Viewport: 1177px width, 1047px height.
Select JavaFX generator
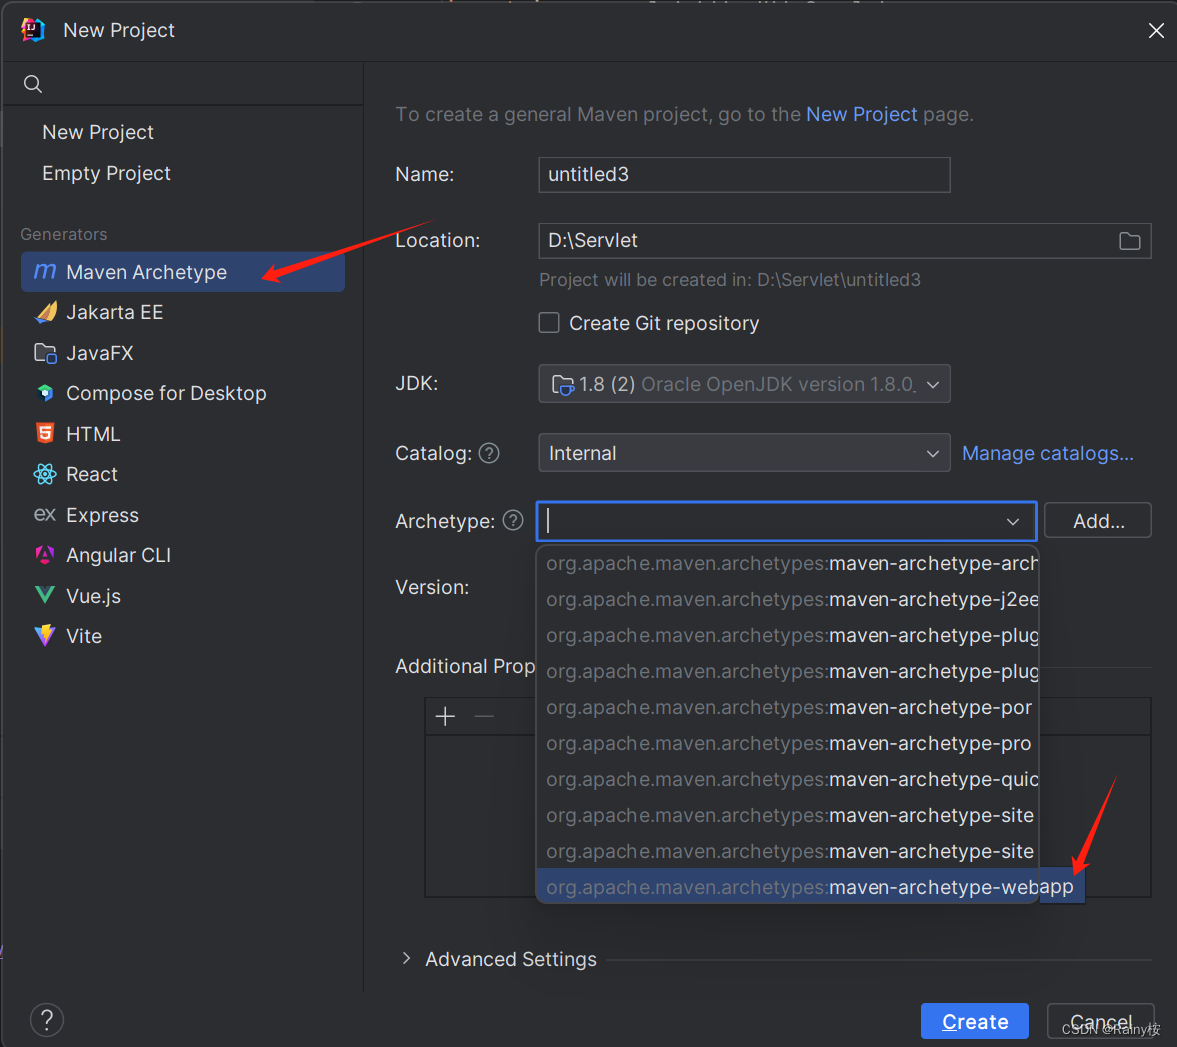[183, 353]
